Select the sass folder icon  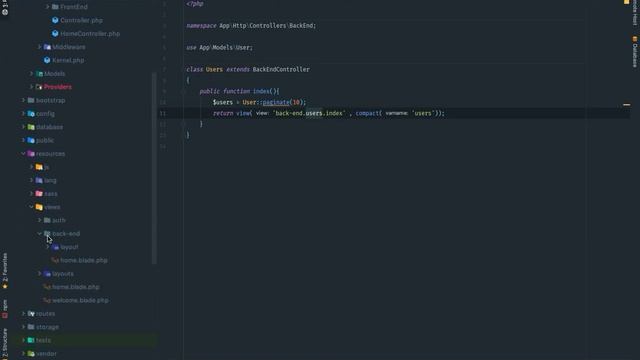[x=39, y=193]
